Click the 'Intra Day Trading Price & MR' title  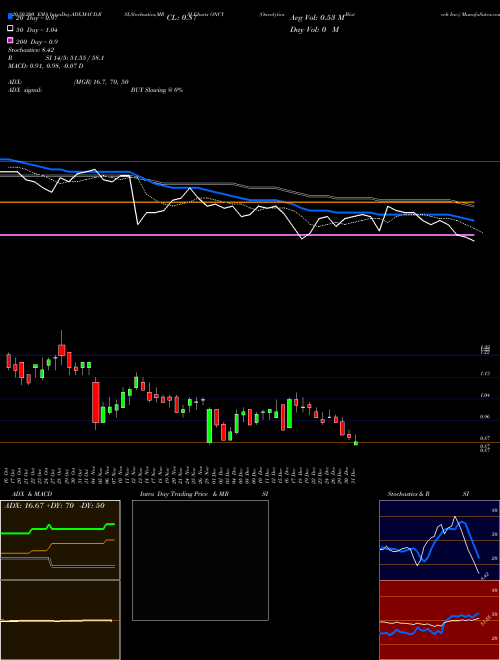[184, 494]
